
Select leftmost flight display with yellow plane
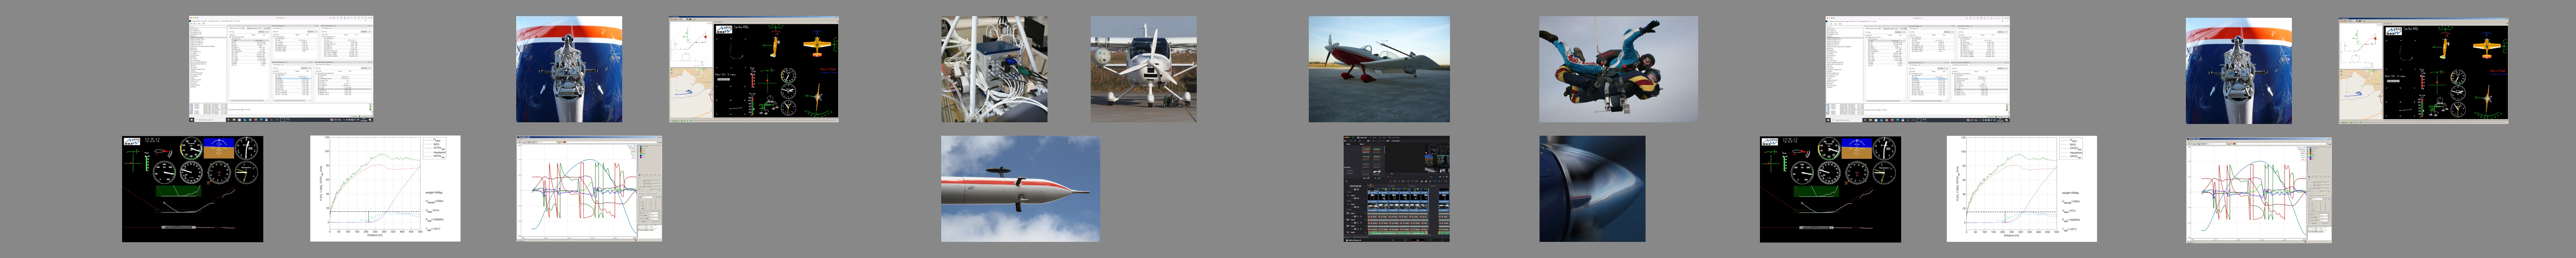coord(753,69)
